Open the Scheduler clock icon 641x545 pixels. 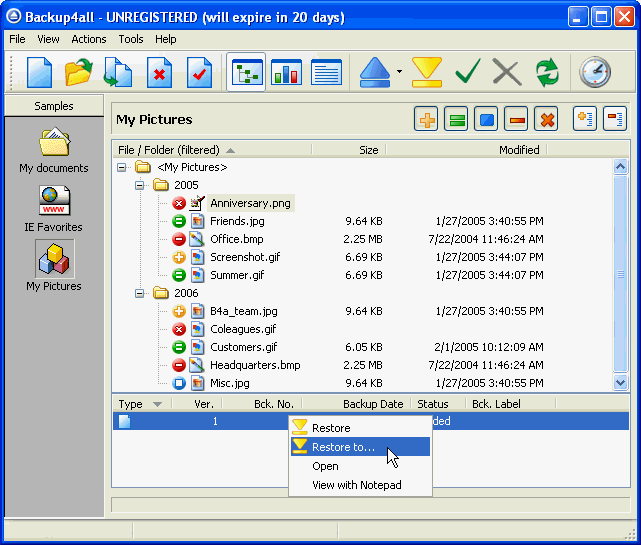click(x=595, y=72)
